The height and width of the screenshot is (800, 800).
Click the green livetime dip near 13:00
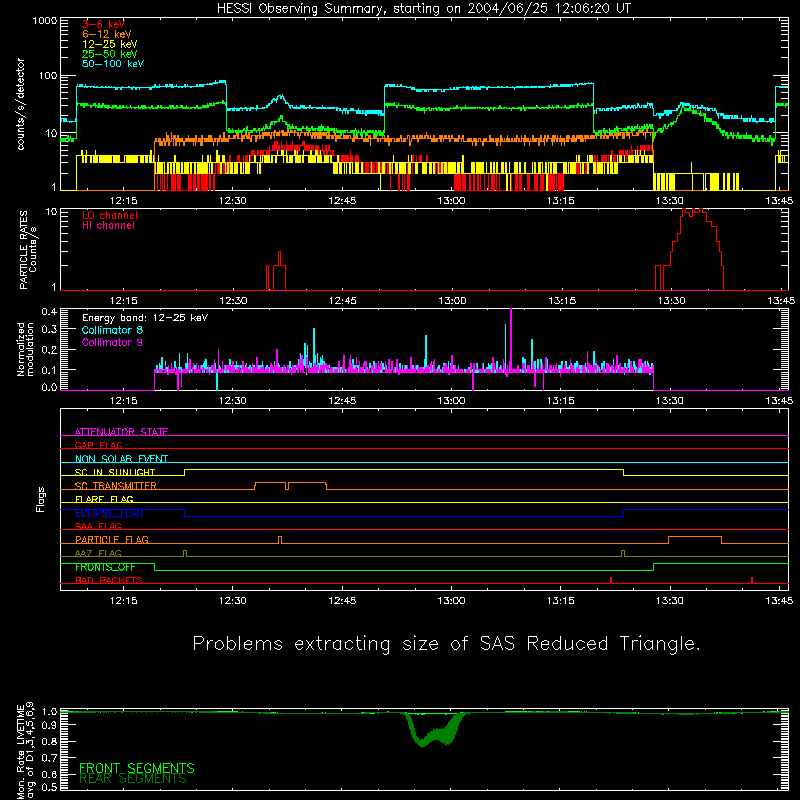[435, 730]
